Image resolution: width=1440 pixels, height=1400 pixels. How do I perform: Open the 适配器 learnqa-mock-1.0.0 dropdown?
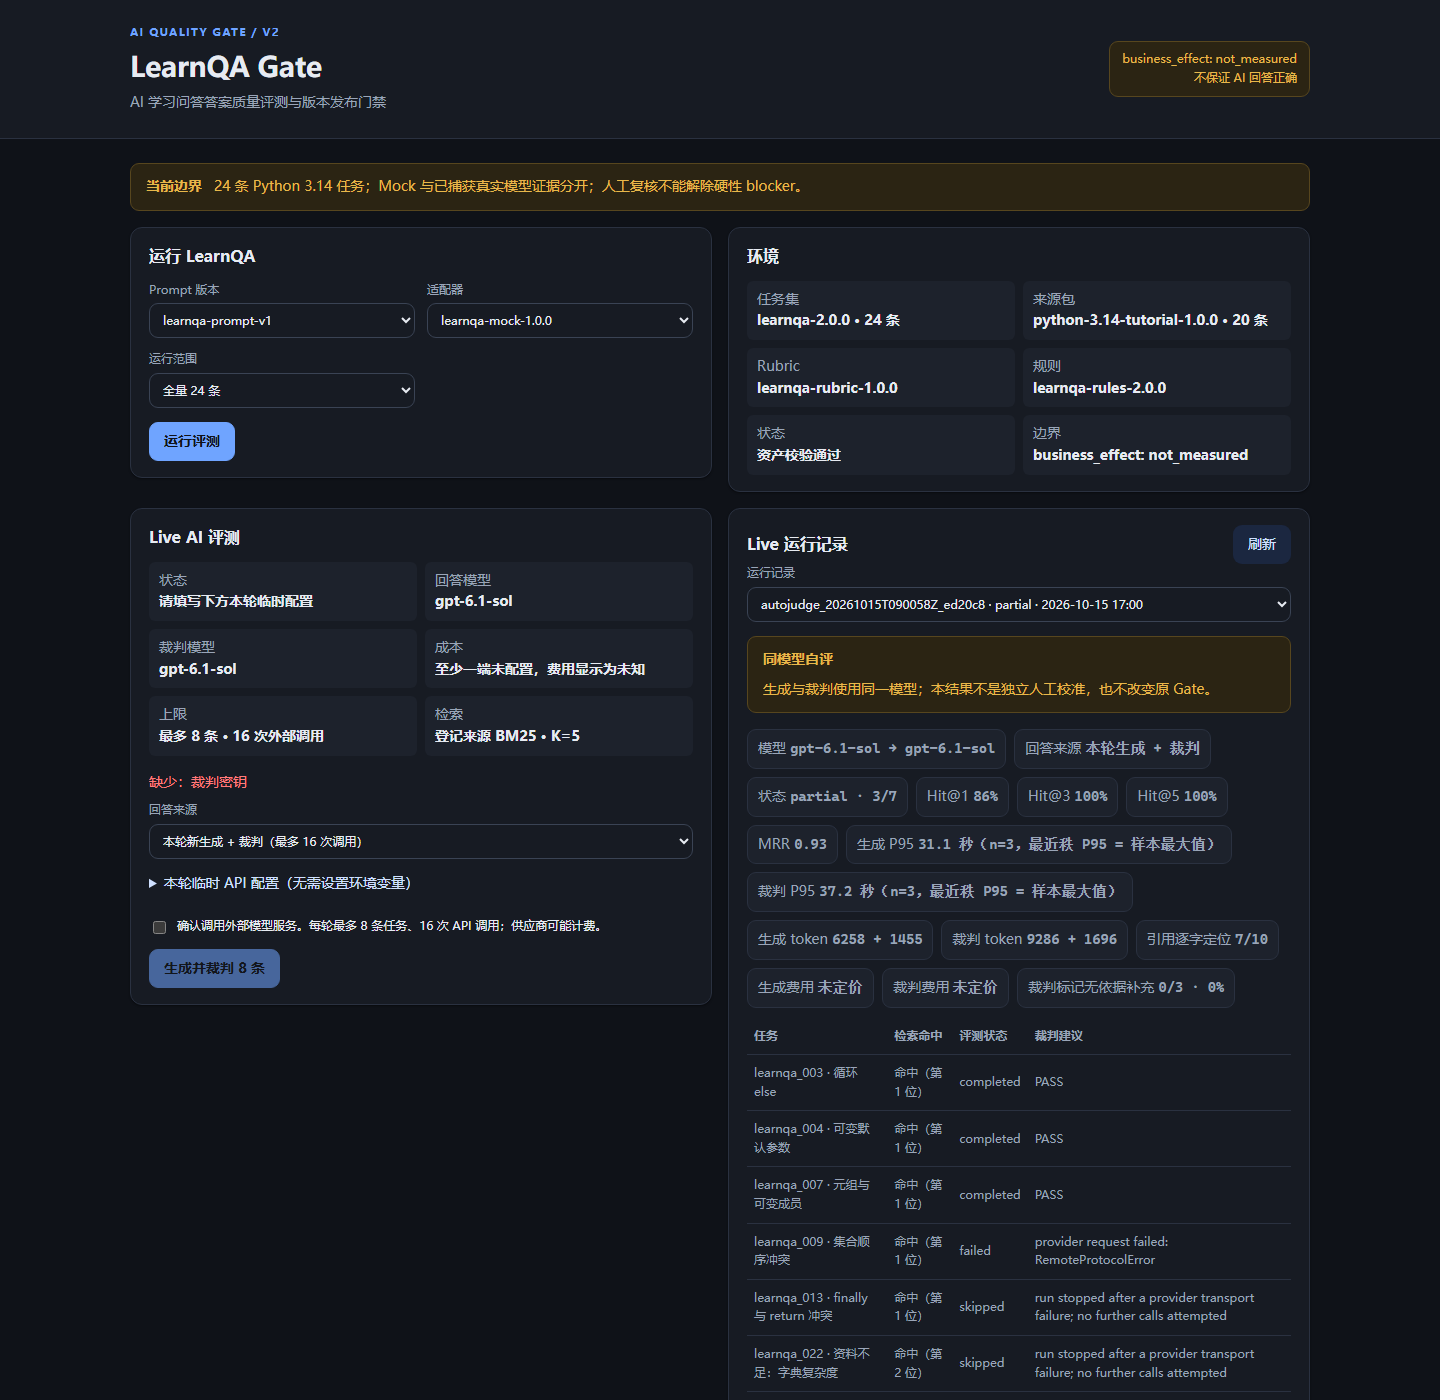pos(559,321)
